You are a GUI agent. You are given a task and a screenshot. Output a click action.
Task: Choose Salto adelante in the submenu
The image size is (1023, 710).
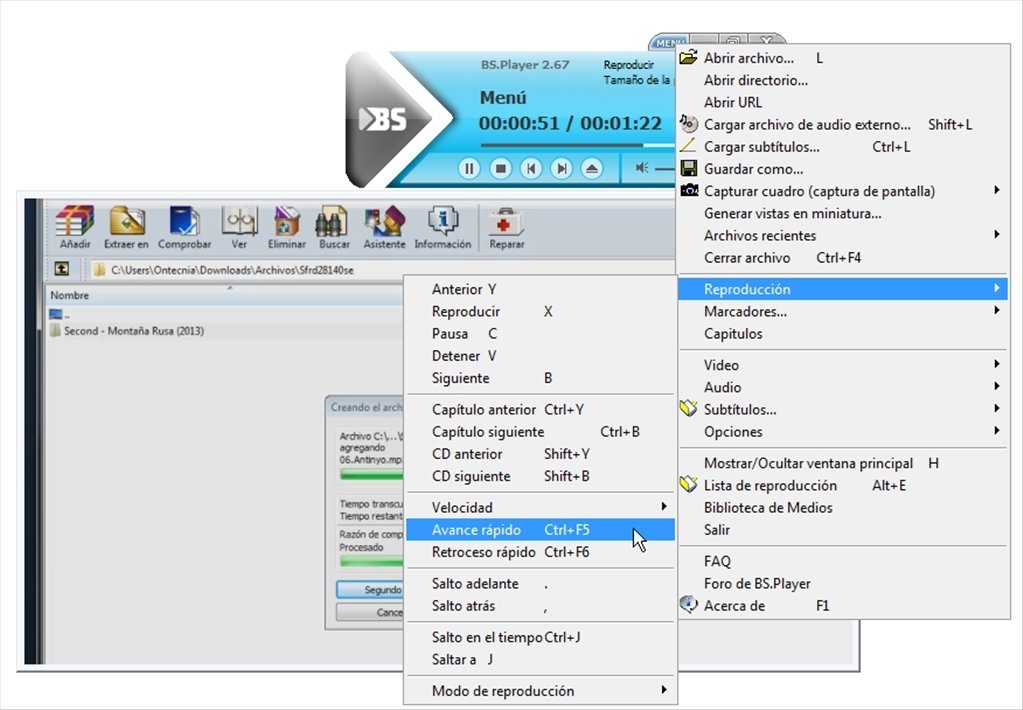click(540, 583)
